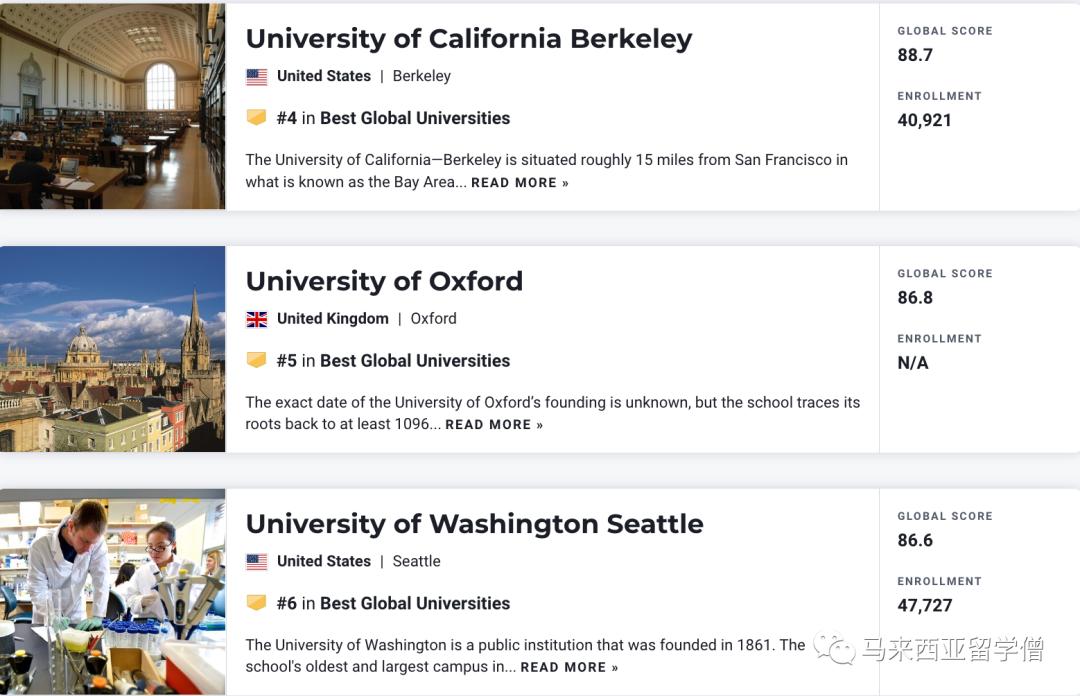Click the yellow badge icon beside #4 ranking

tap(256, 118)
